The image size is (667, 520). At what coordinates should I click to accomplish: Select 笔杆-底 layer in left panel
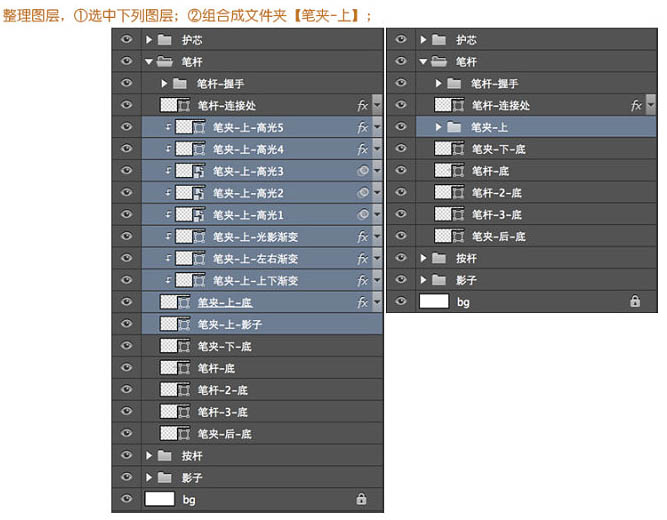[262, 368]
